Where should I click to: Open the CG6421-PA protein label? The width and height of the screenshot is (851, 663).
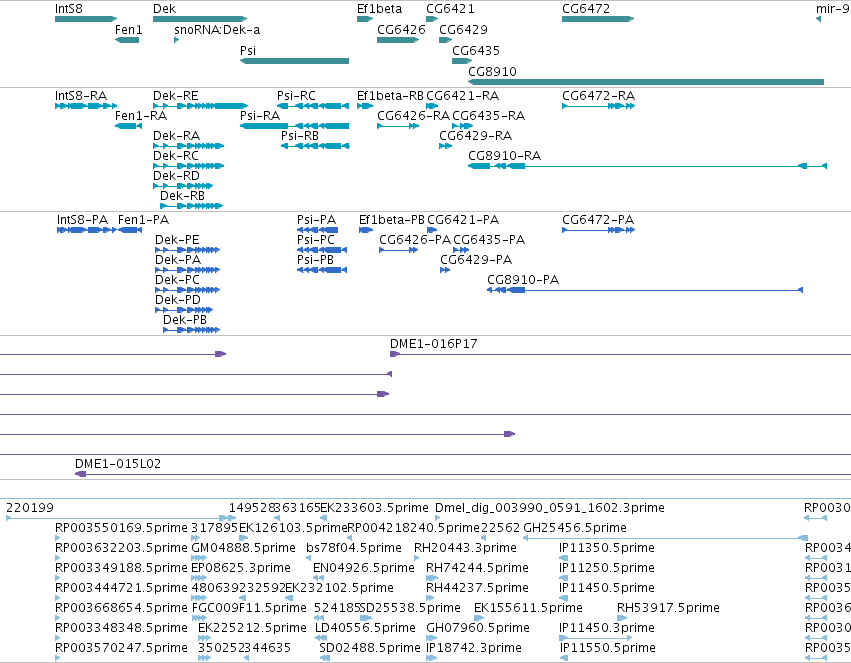463,220
